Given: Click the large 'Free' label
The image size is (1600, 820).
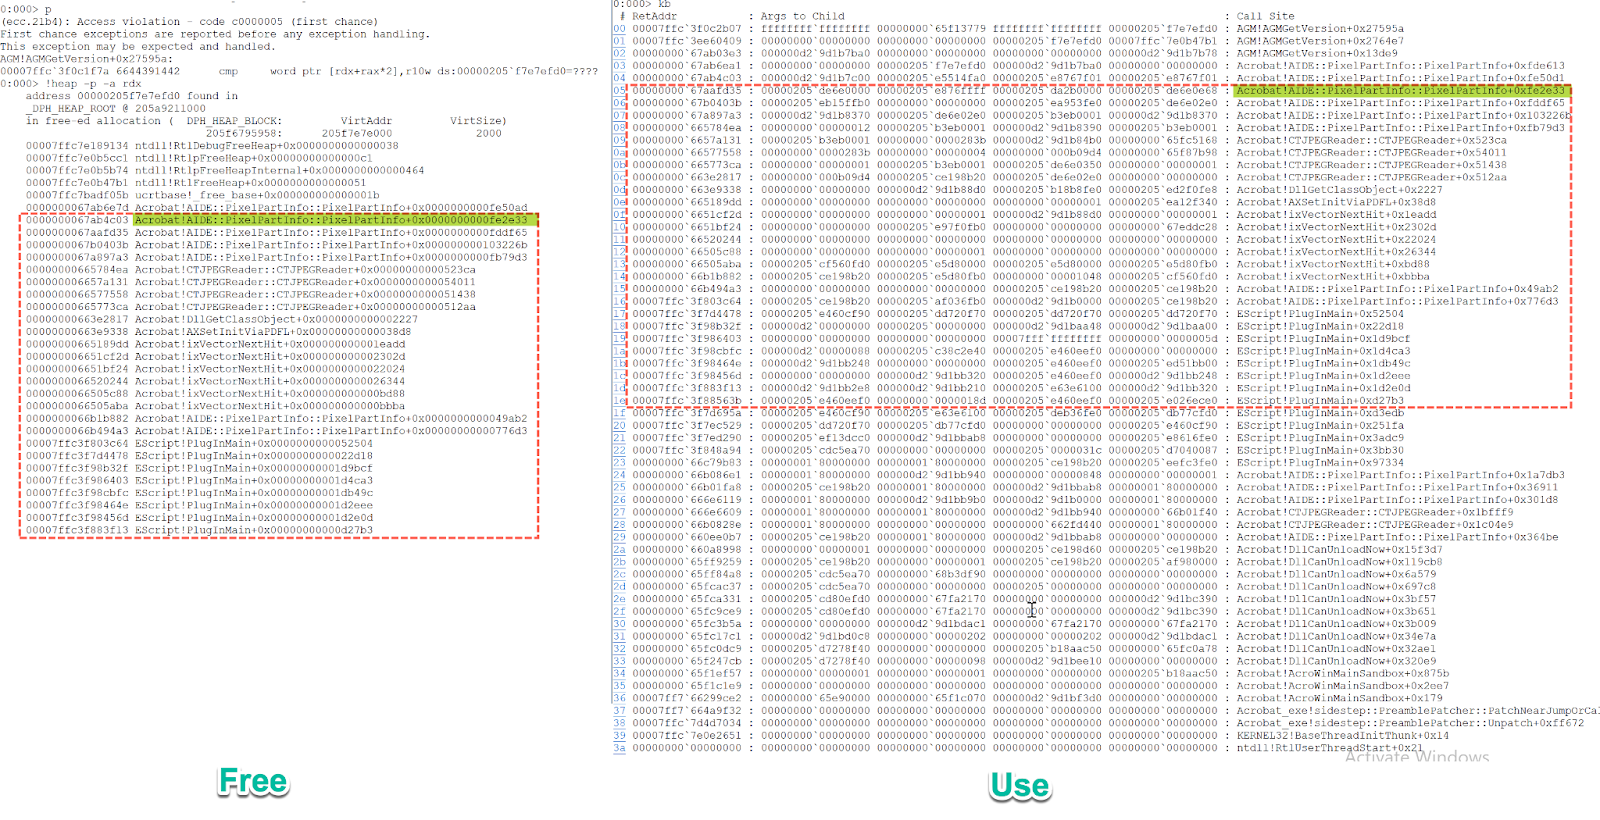Looking at the screenshot, I should click(253, 781).
